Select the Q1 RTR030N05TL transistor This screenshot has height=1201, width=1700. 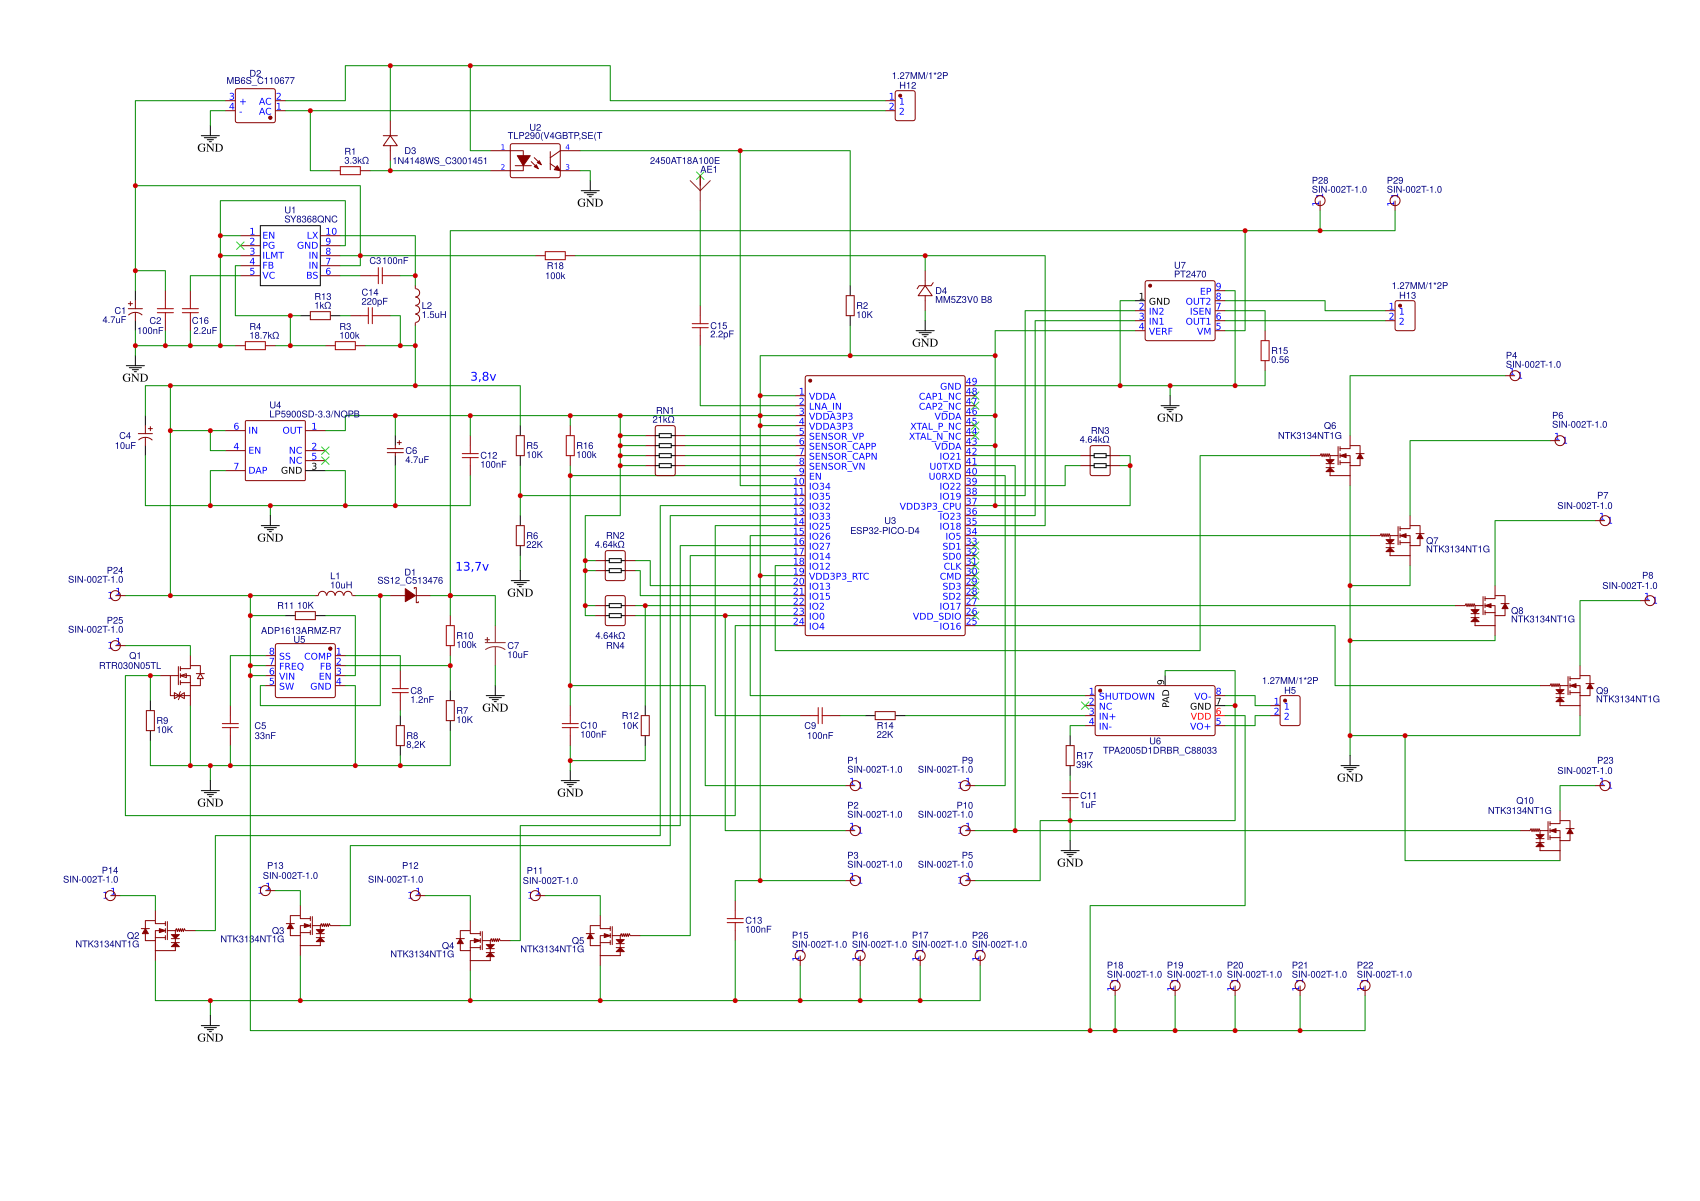point(185,681)
